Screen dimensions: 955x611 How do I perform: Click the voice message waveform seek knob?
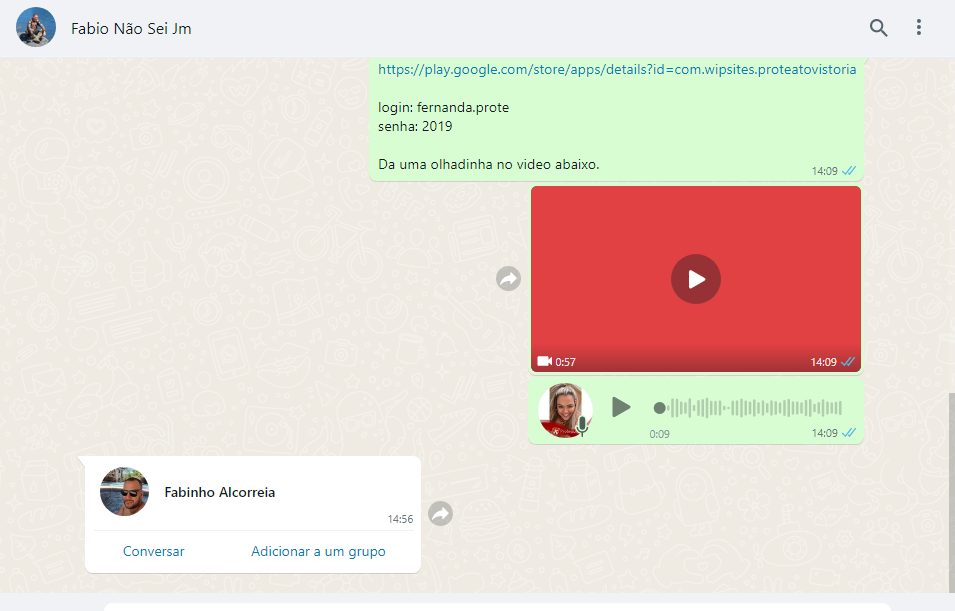click(x=659, y=408)
